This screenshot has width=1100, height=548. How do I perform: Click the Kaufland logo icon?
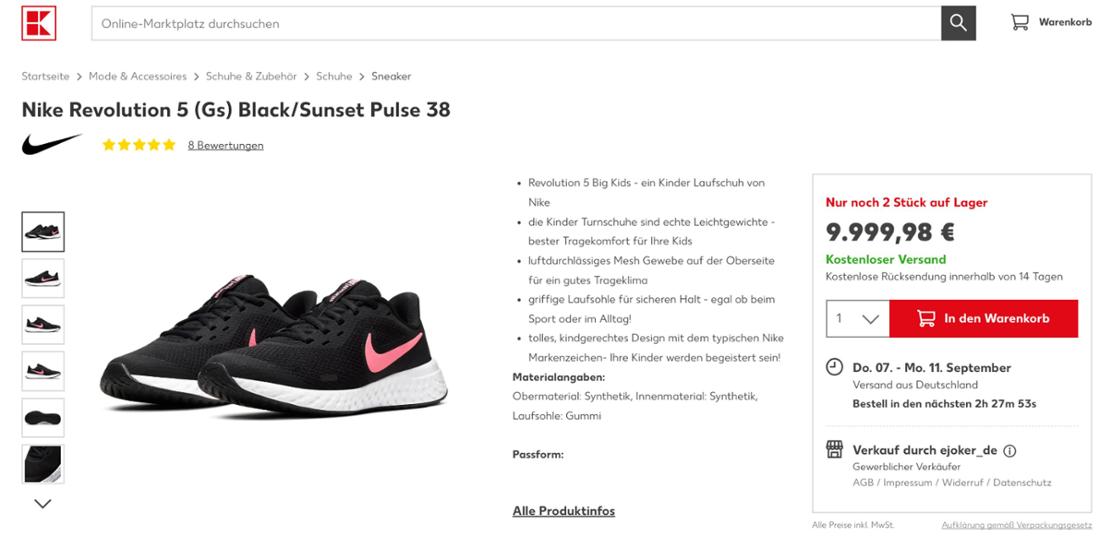[x=39, y=23]
